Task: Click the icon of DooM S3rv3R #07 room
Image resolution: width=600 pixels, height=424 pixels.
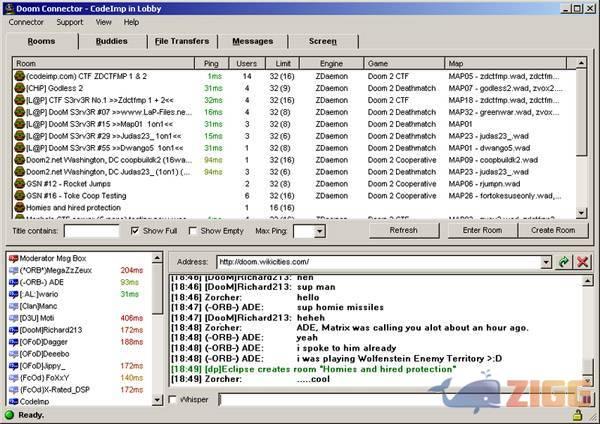Action: click(20, 112)
